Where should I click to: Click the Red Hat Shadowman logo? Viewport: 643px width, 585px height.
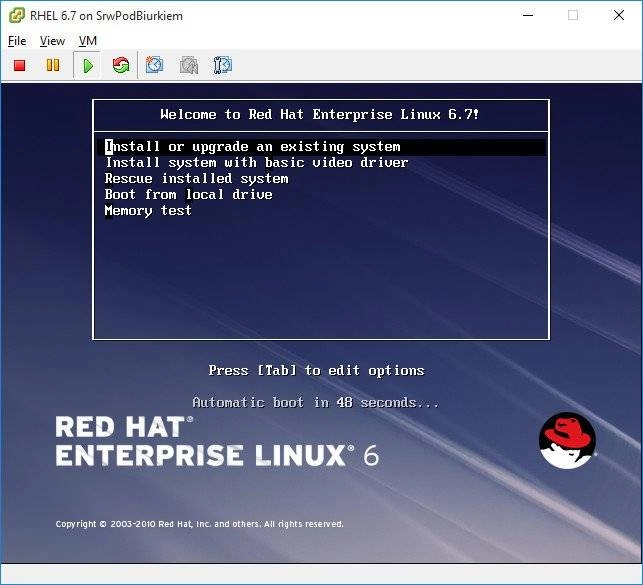pyautogui.click(x=567, y=441)
